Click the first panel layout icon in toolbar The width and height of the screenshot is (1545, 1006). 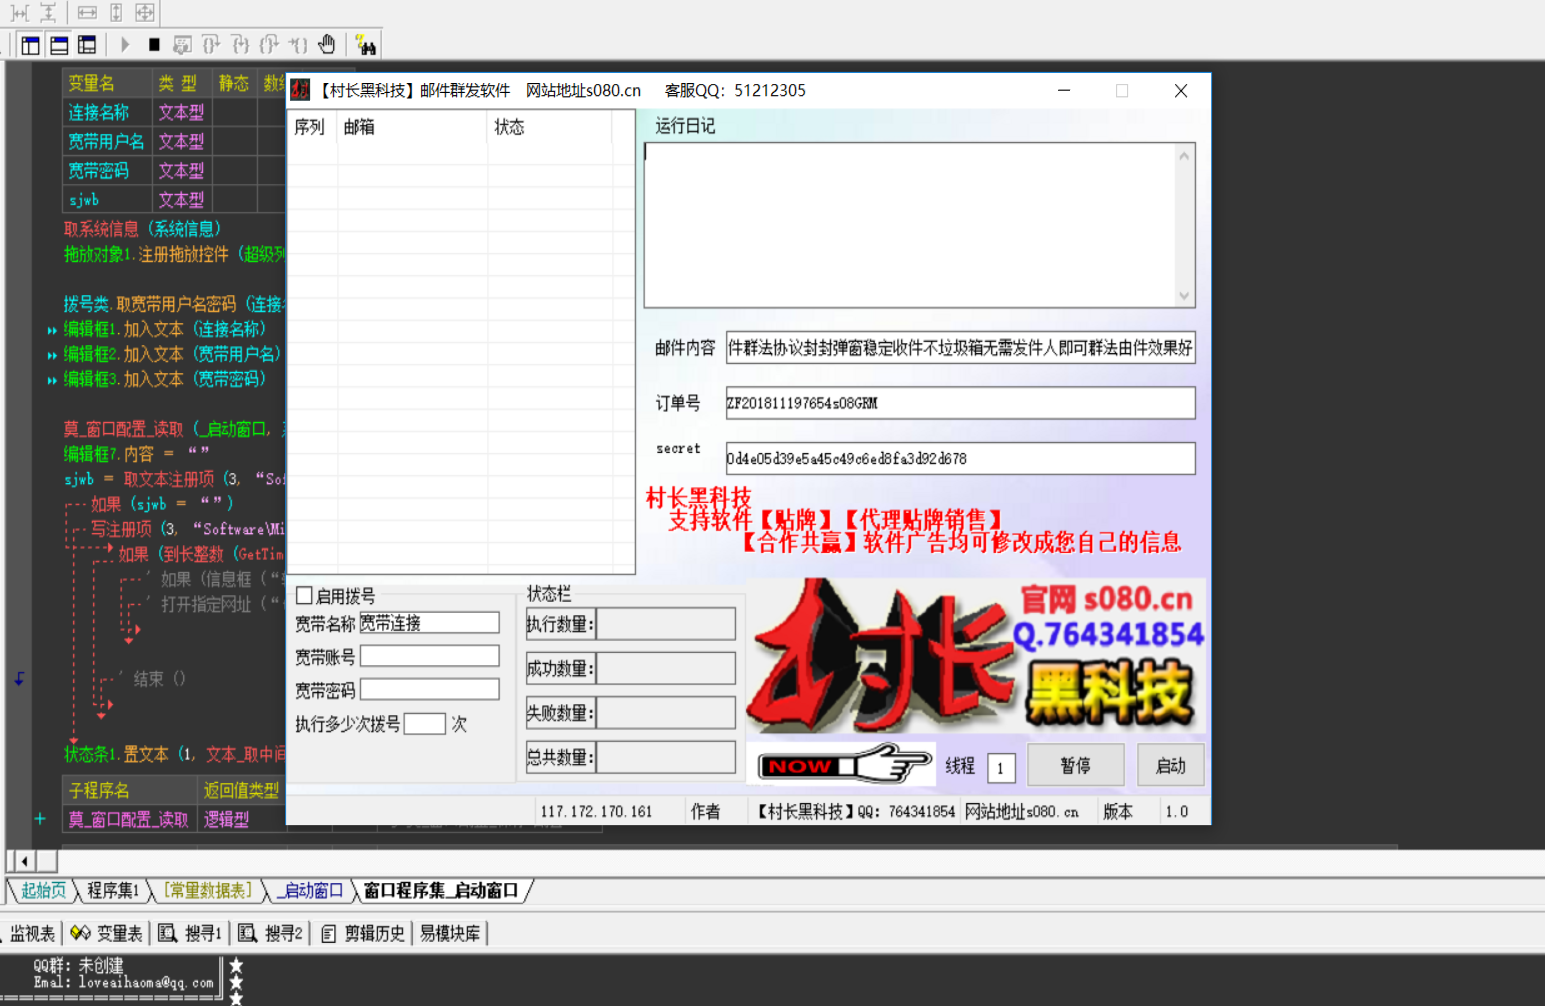[31, 45]
